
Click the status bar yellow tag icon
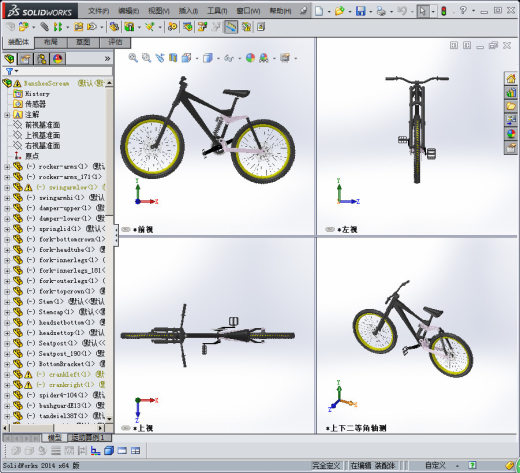509,465
